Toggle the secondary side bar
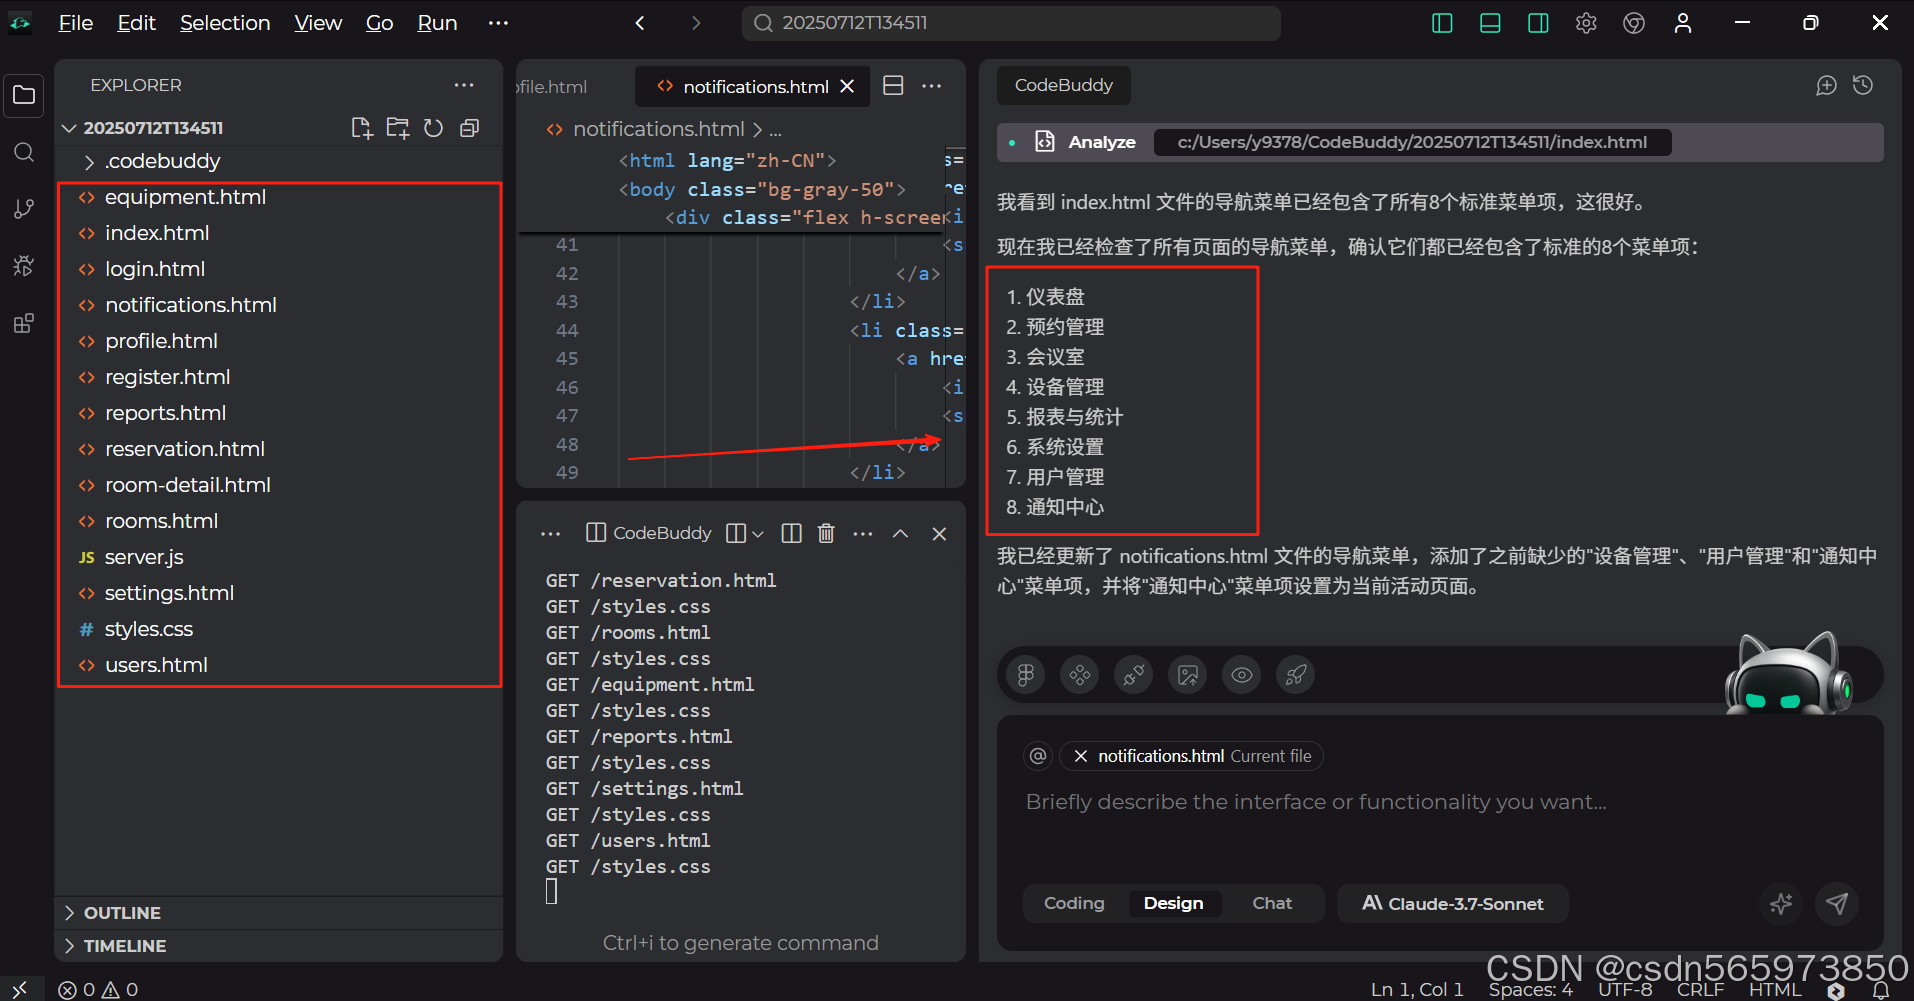The width and height of the screenshot is (1914, 1001). point(1538,23)
